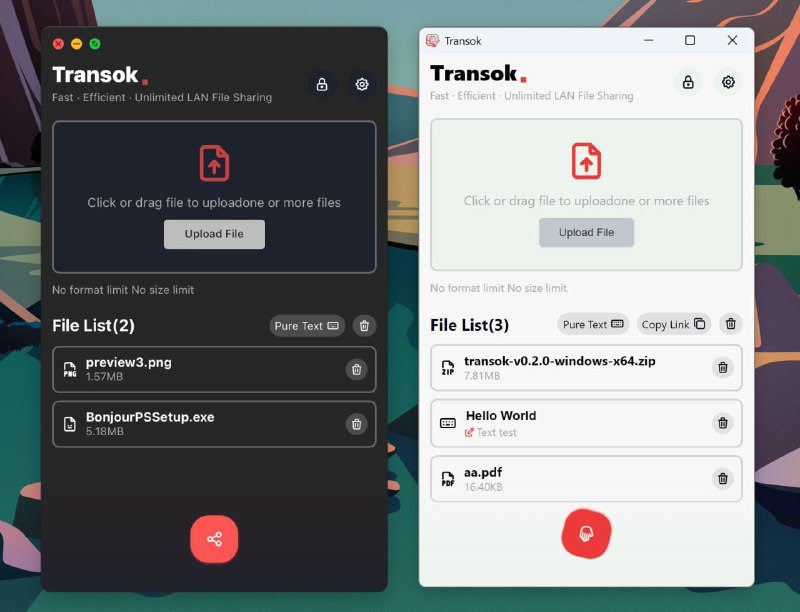Delete preview3.png from file list
The image size is (800, 612).
pyautogui.click(x=355, y=370)
